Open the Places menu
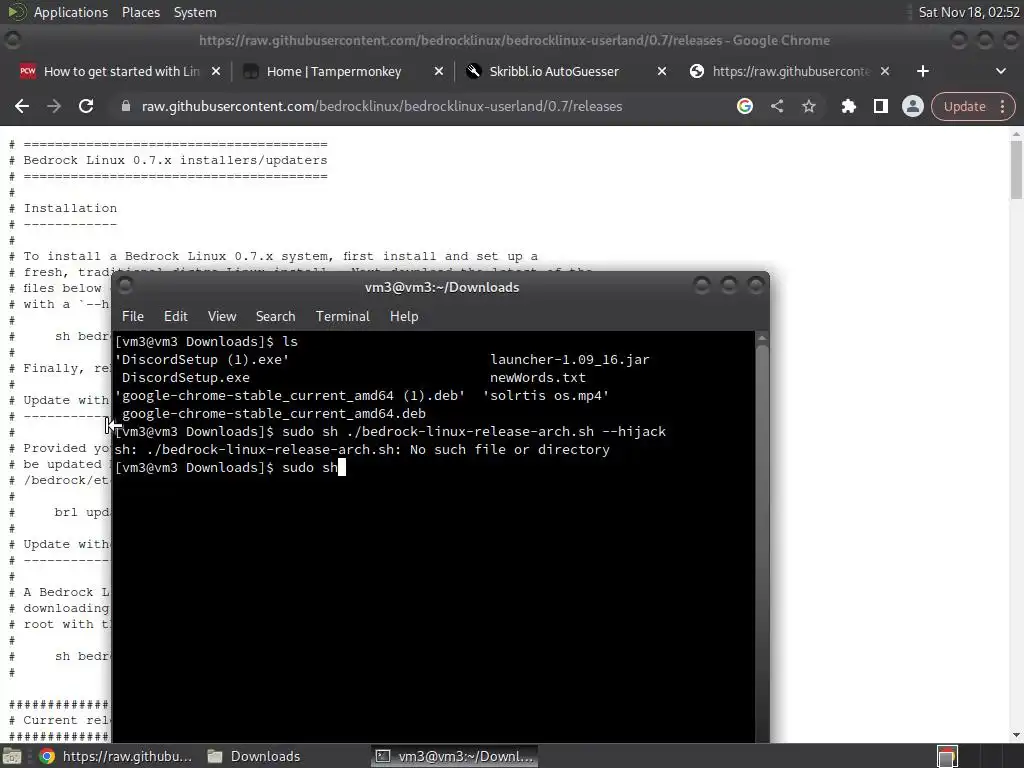 (140, 12)
